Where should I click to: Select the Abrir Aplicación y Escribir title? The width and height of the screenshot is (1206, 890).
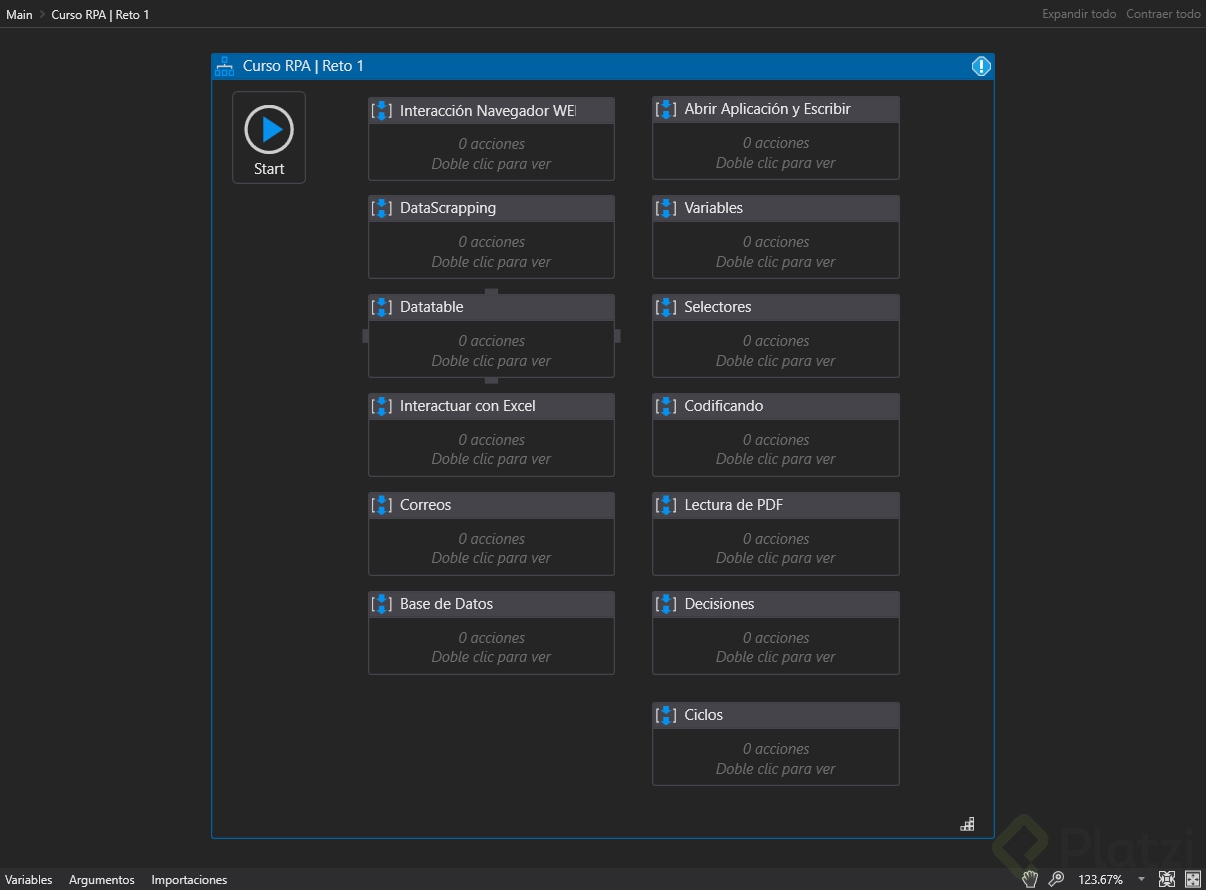pyautogui.click(x=768, y=109)
